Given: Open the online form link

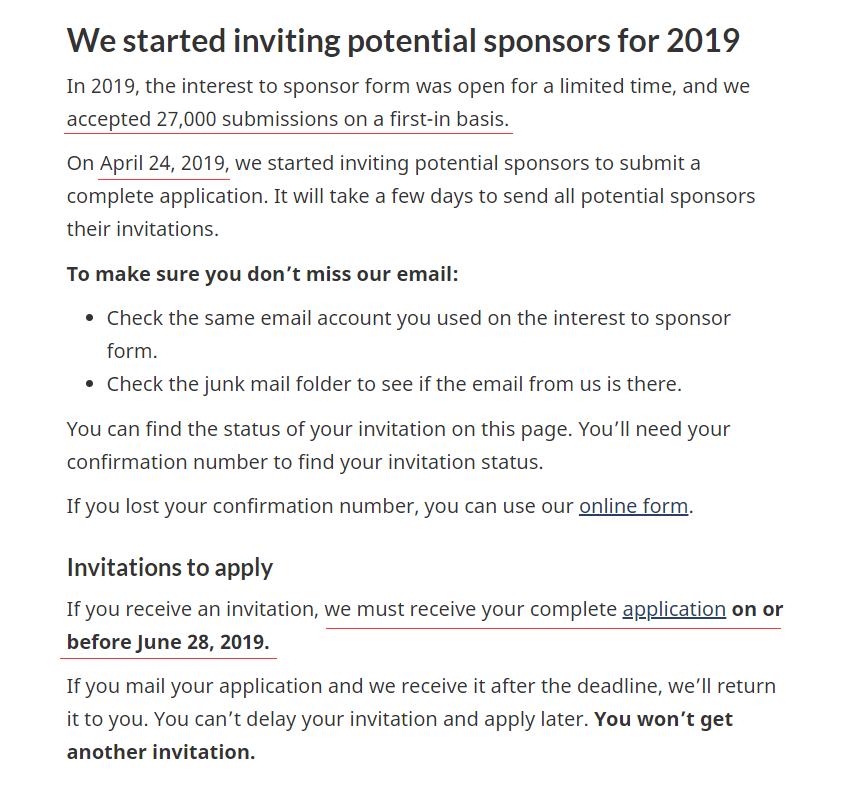Looking at the screenshot, I should [x=633, y=506].
